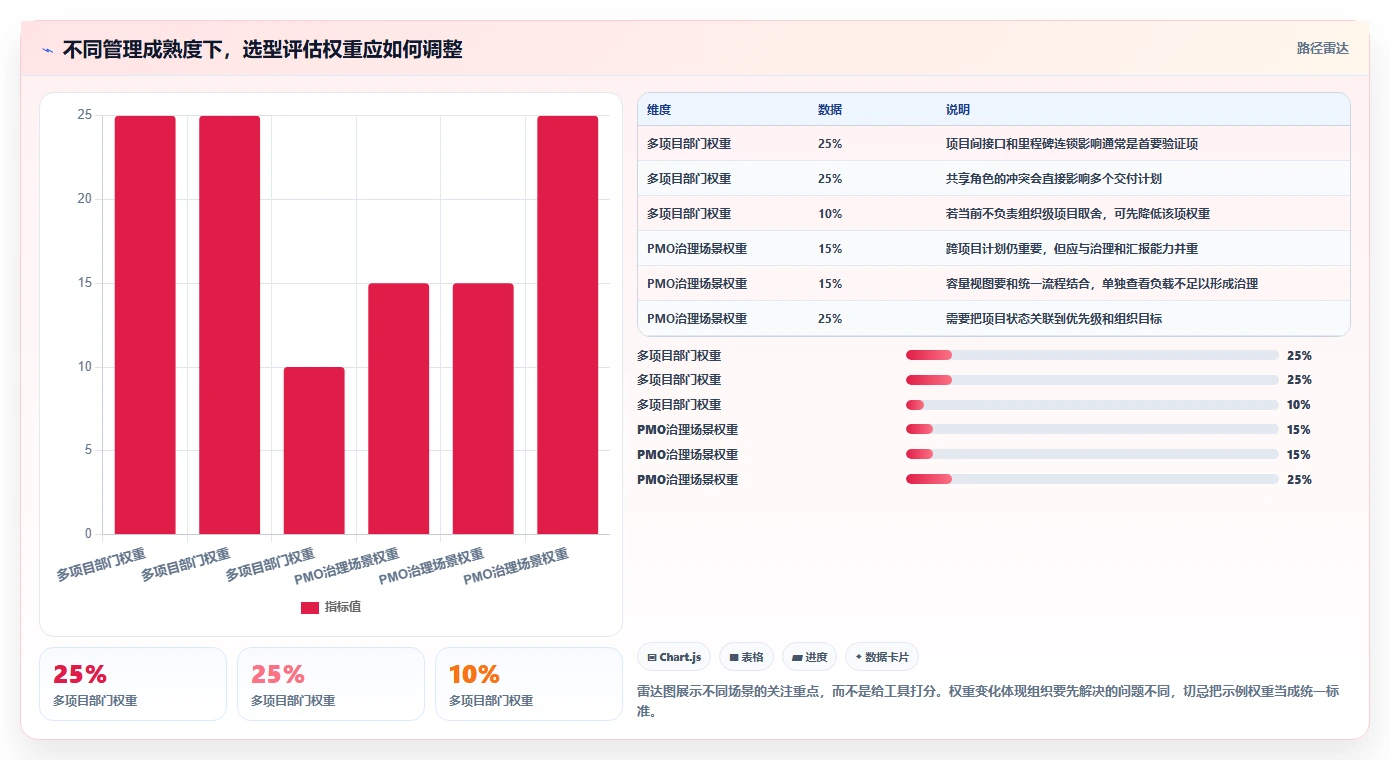The height and width of the screenshot is (760, 1390).
Task: Open the orange 10% data card
Action: (529, 684)
